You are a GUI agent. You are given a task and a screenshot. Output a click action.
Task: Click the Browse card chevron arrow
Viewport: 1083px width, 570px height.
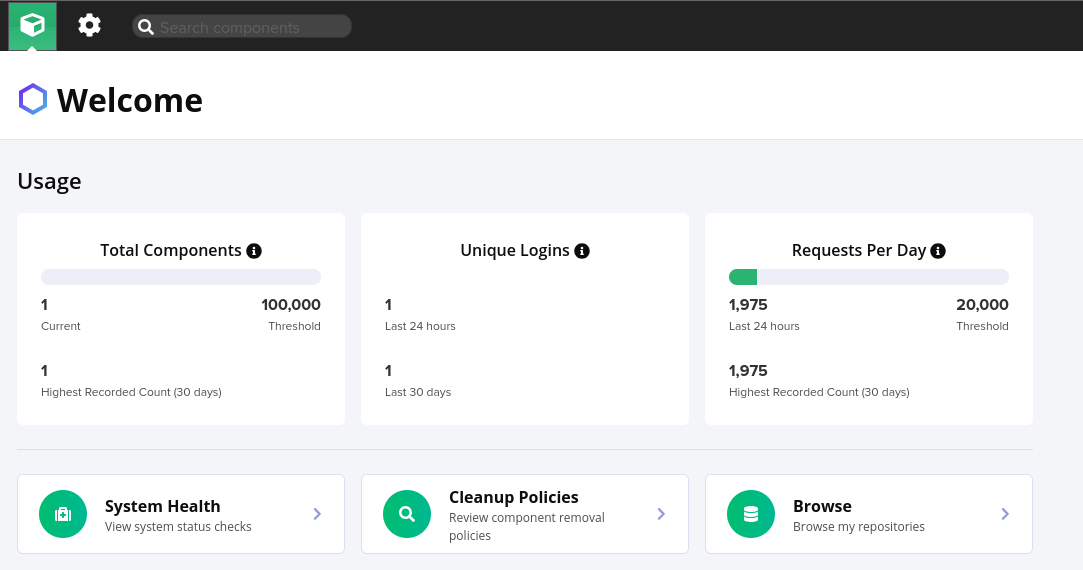click(x=1005, y=514)
